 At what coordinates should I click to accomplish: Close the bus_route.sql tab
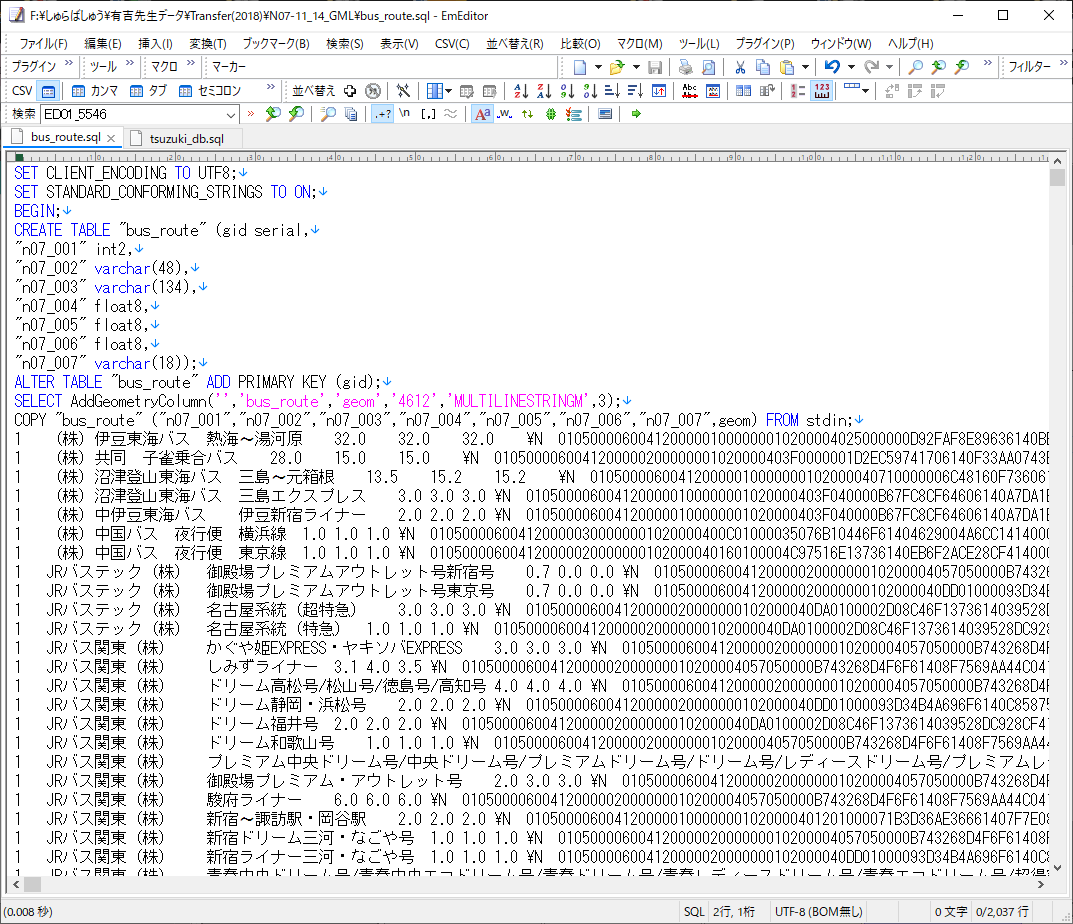[x=112, y=138]
